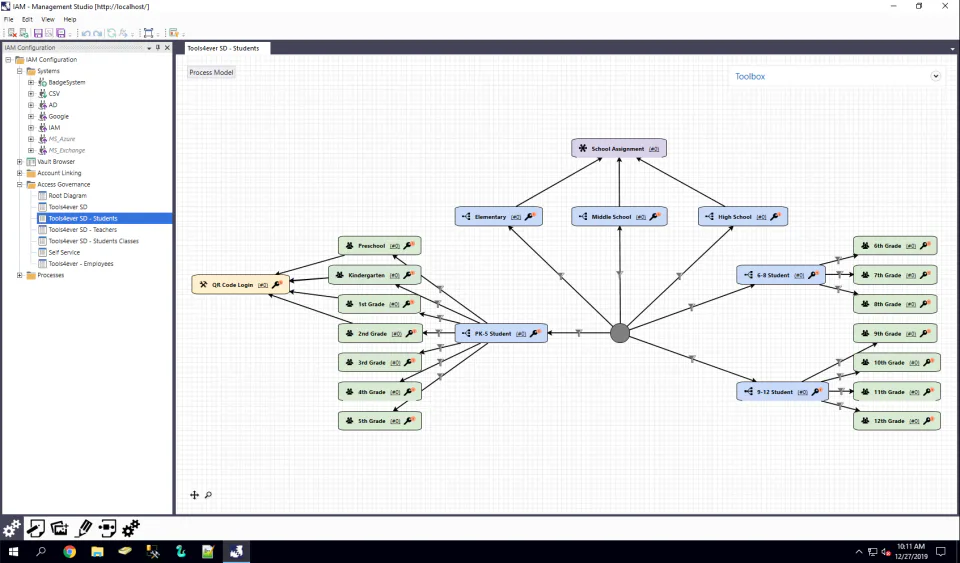Select Self Service in the tree
Screen dimensions: 960x563
pyautogui.click(x=64, y=252)
